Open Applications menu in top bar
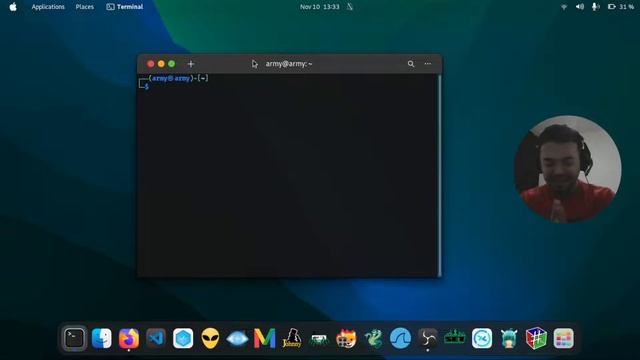Viewport: 640px width, 360px height. pyautogui.click(x=48, y=7)
